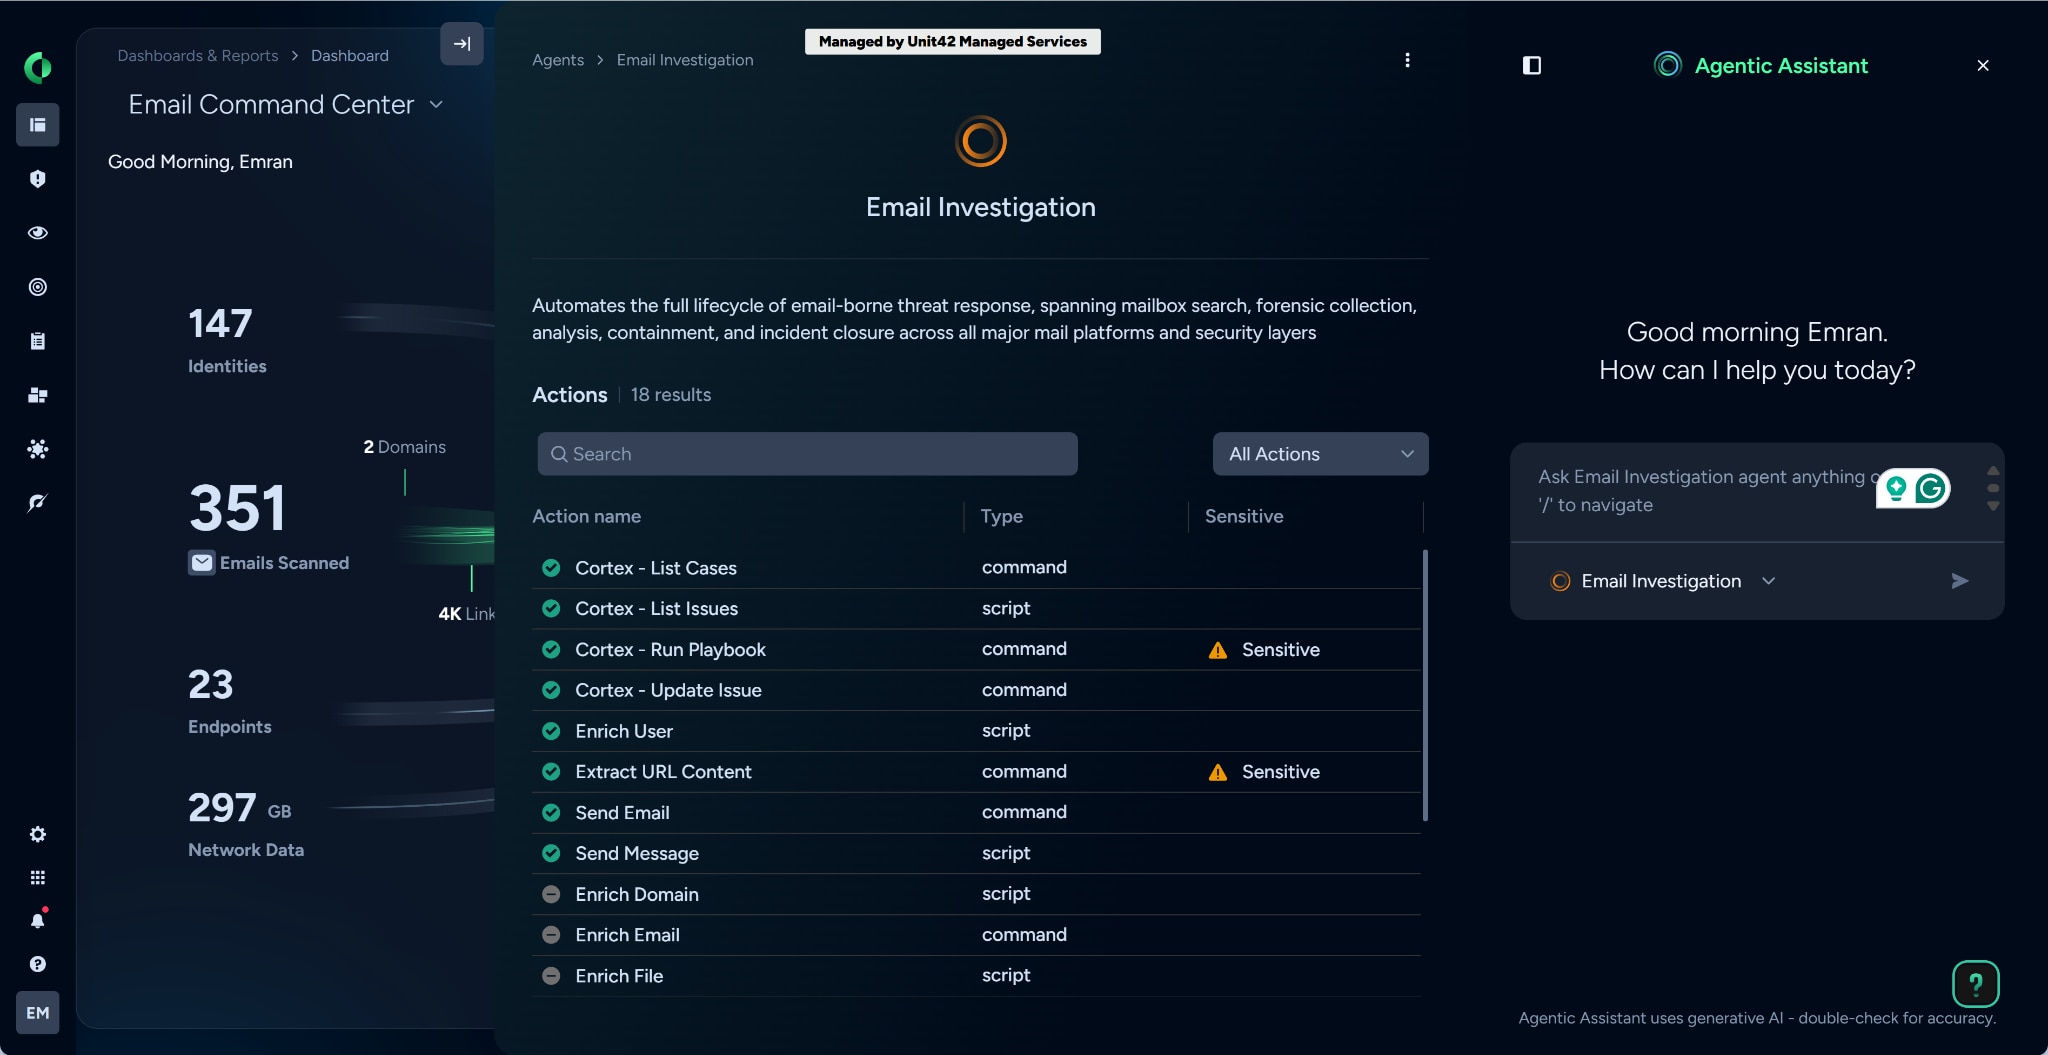Click Managed by Unit42 Managed Services badge

pyautogui.click(x=953, y=41)
